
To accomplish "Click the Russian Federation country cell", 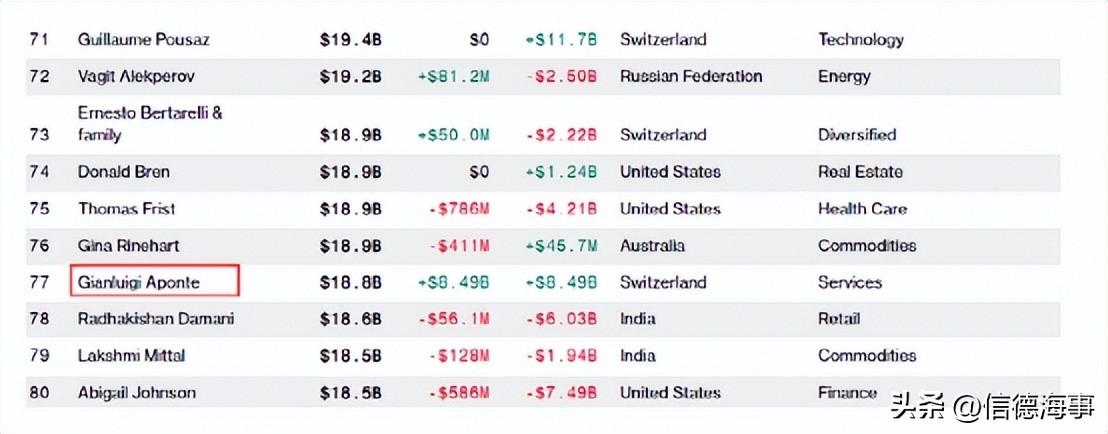I will pos(691,76).
